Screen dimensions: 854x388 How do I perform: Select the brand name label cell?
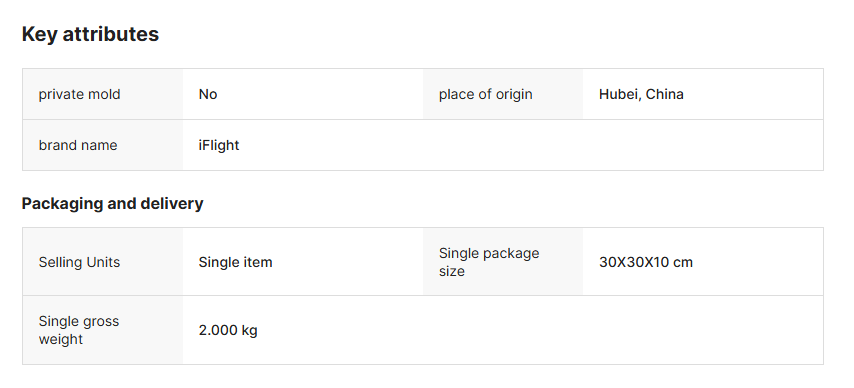(x=102, y=145)
